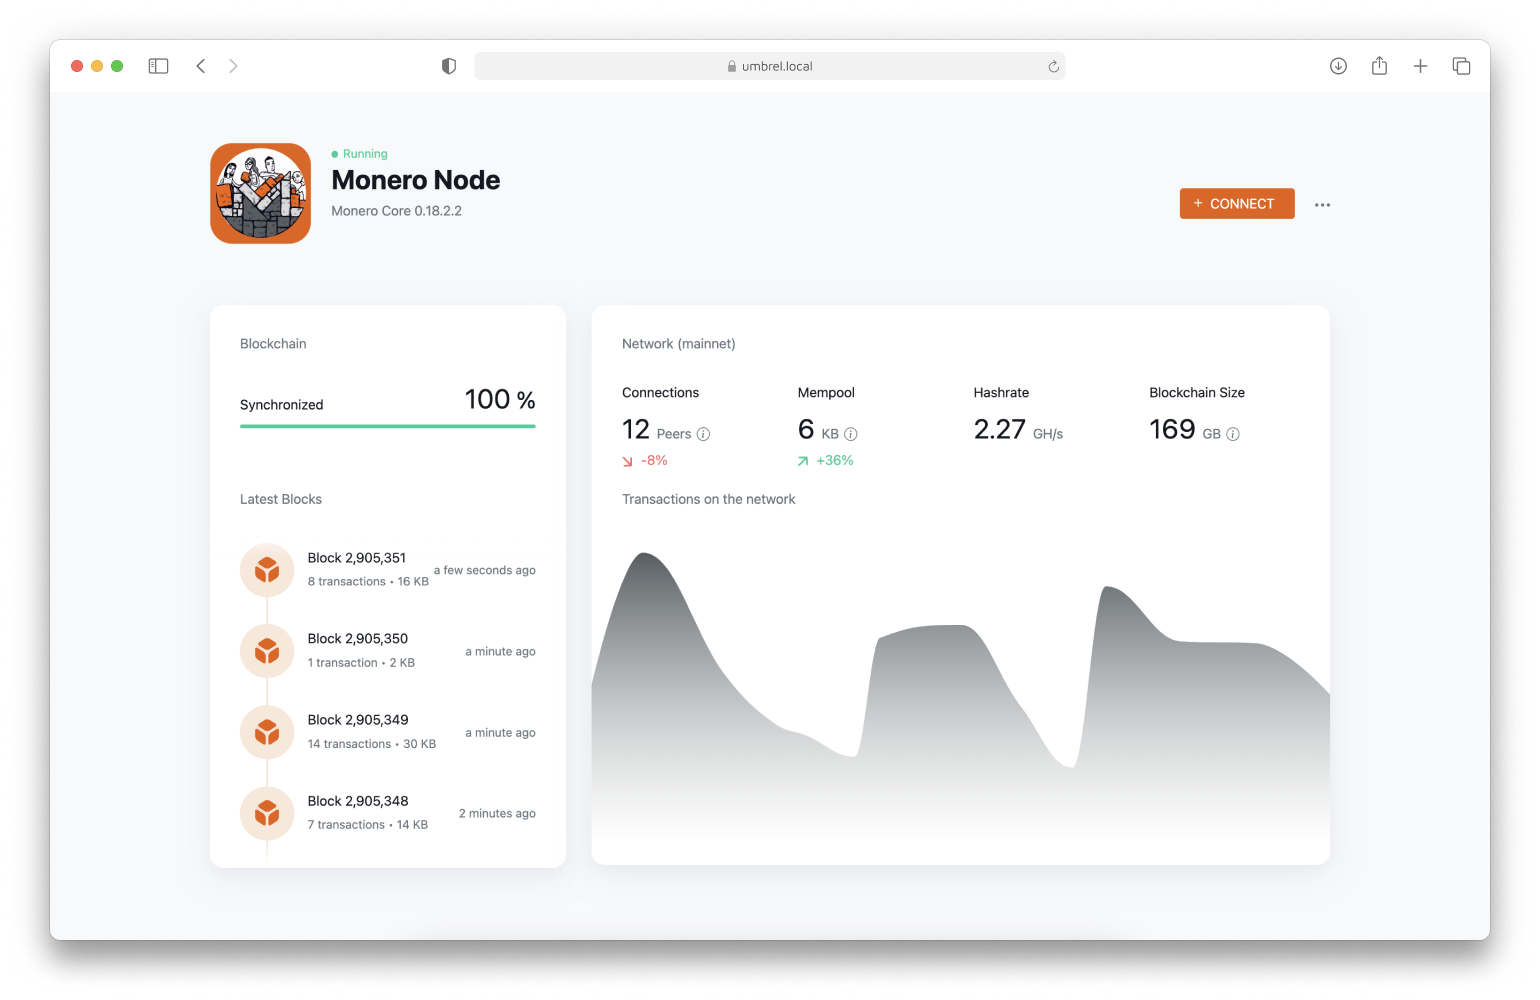The height and width of the screenshot is (1000, 1540).
Task: Toggle the Safari sidebar icon
Action: tap(158, 66)
